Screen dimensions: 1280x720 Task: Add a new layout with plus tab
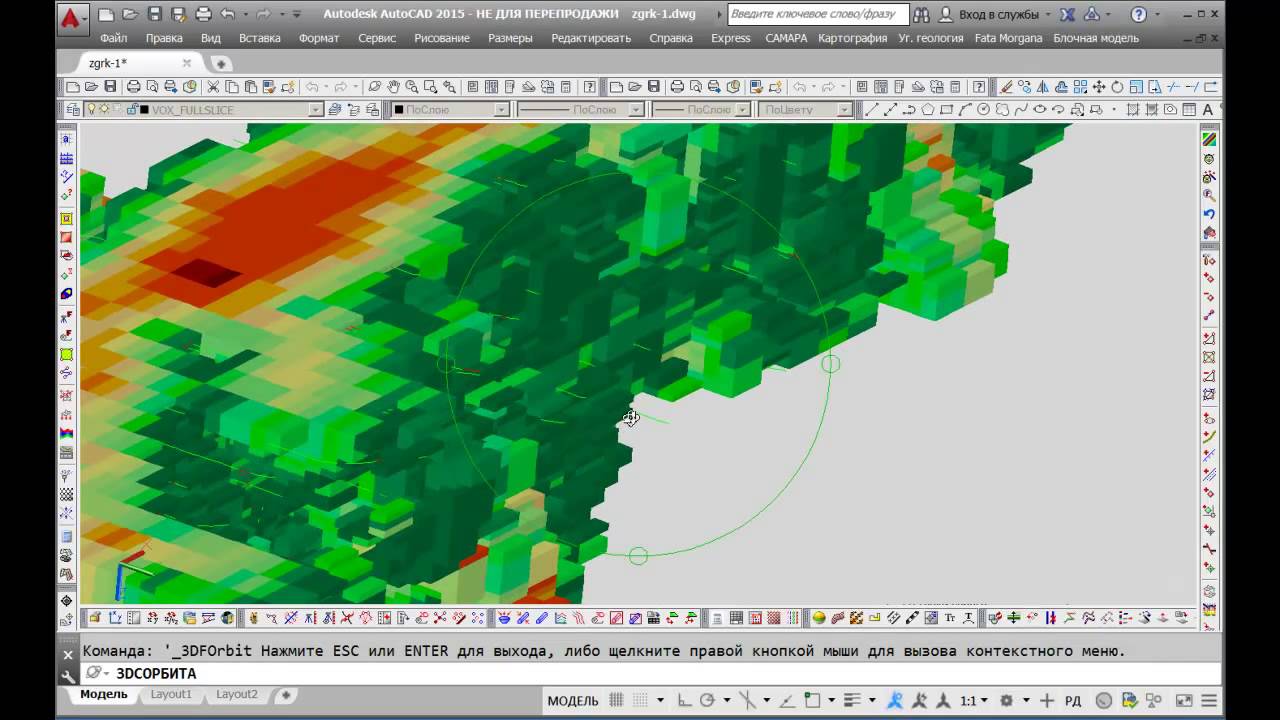coord(285,694)
